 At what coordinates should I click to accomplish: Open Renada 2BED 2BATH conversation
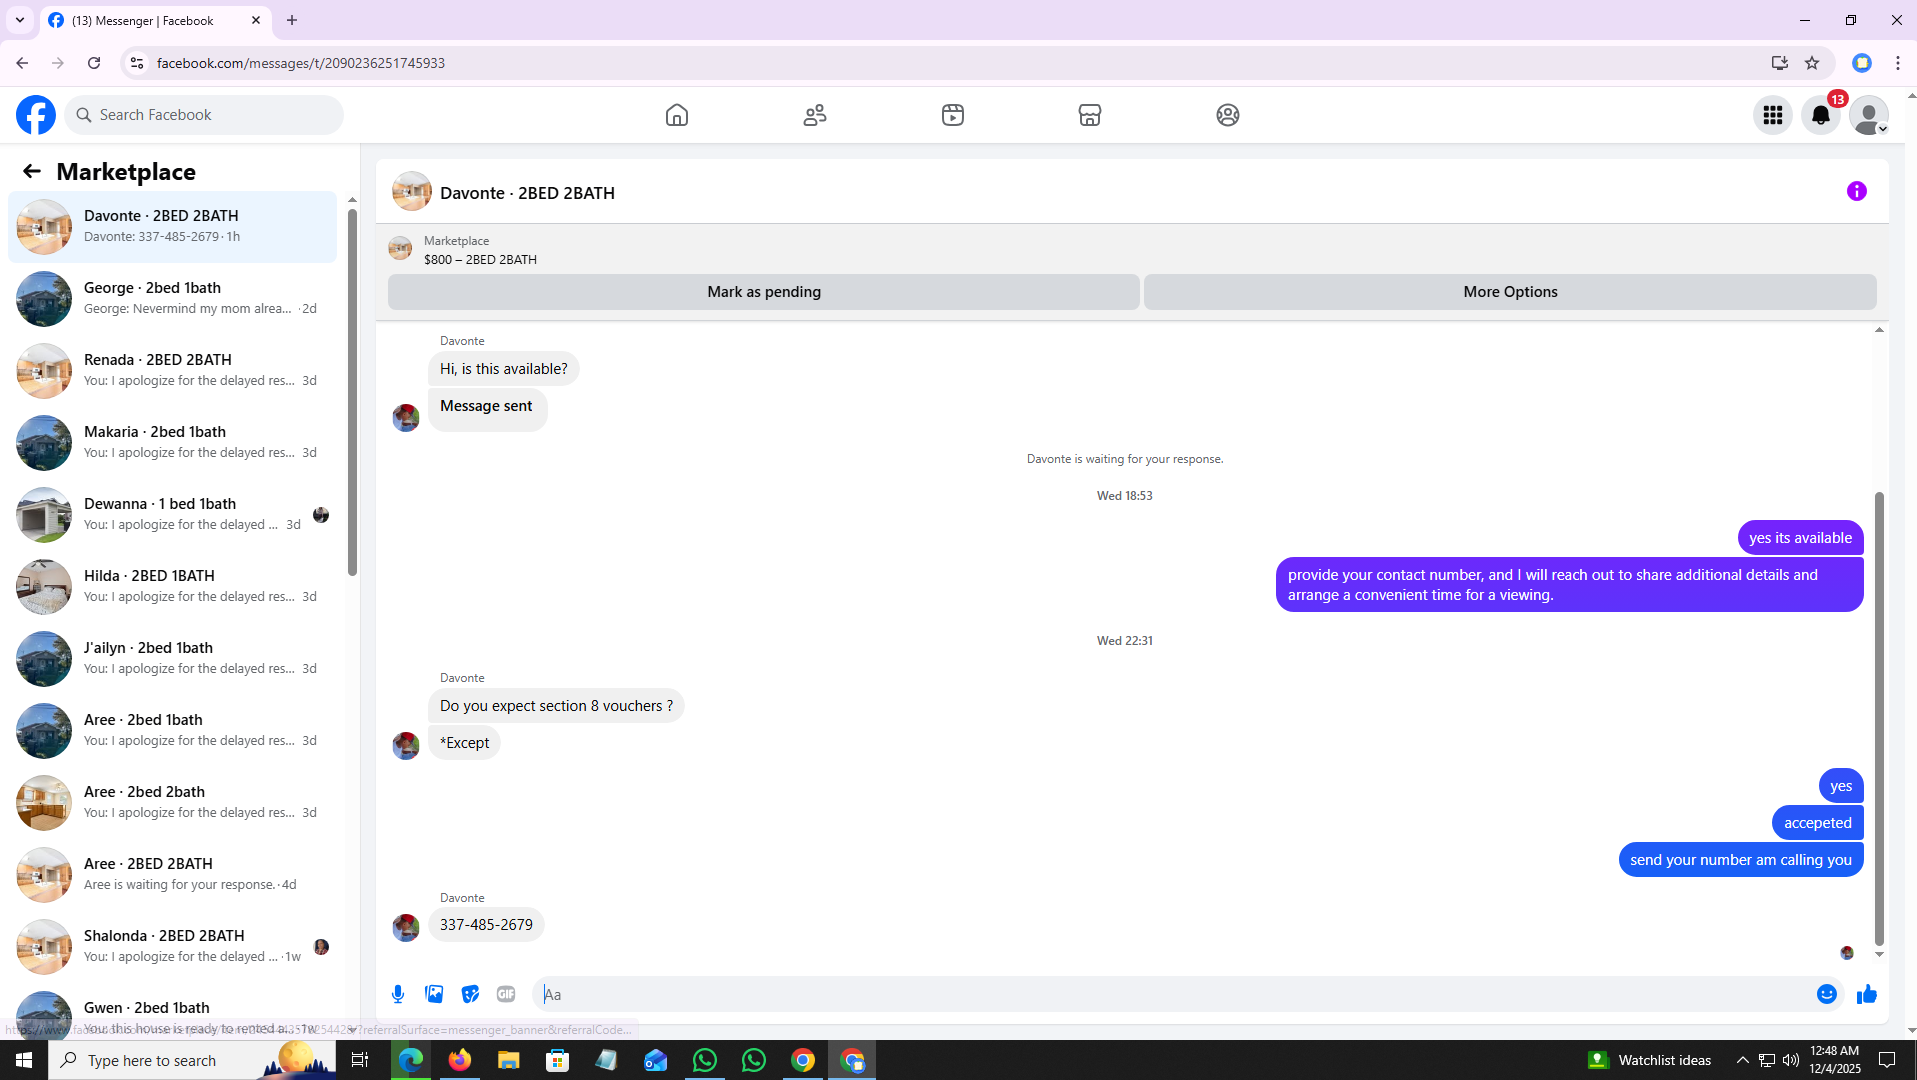click(172, 371)
